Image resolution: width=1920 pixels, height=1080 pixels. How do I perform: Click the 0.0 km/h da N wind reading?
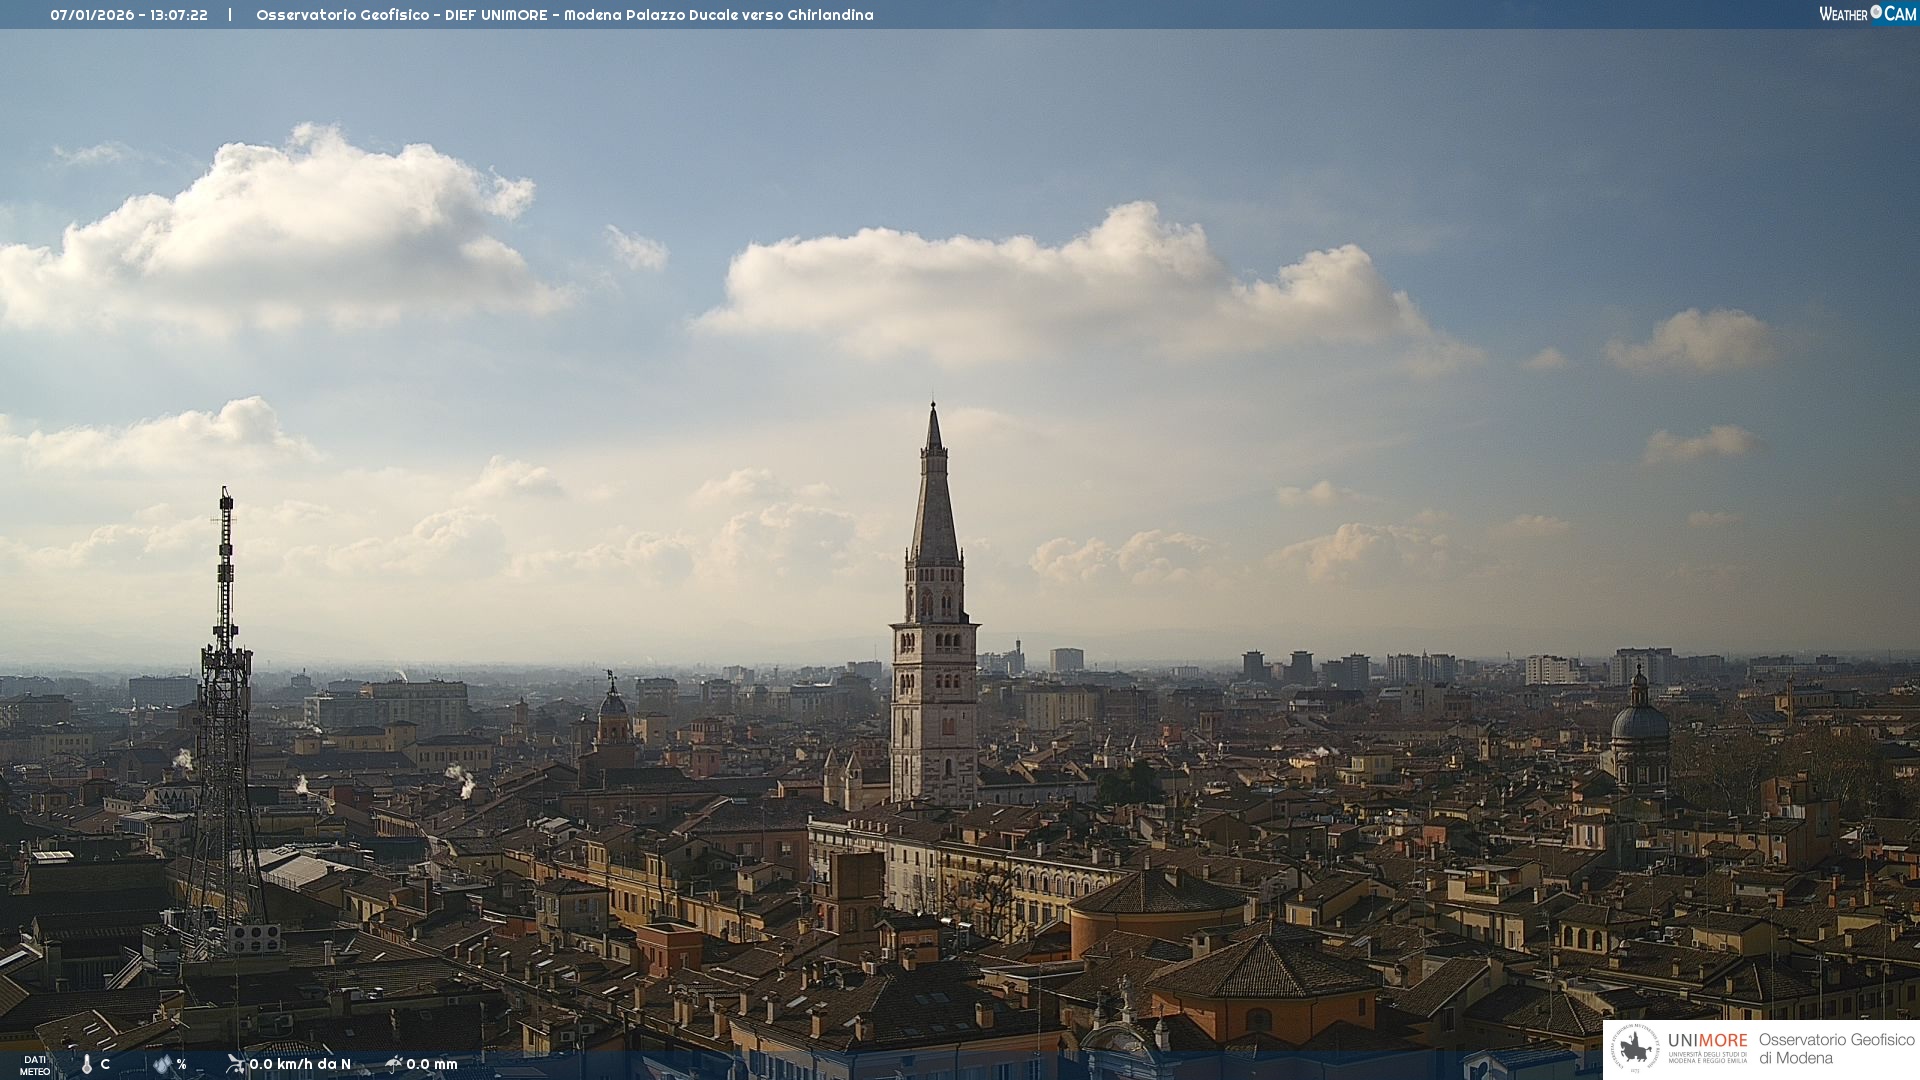300,1064
